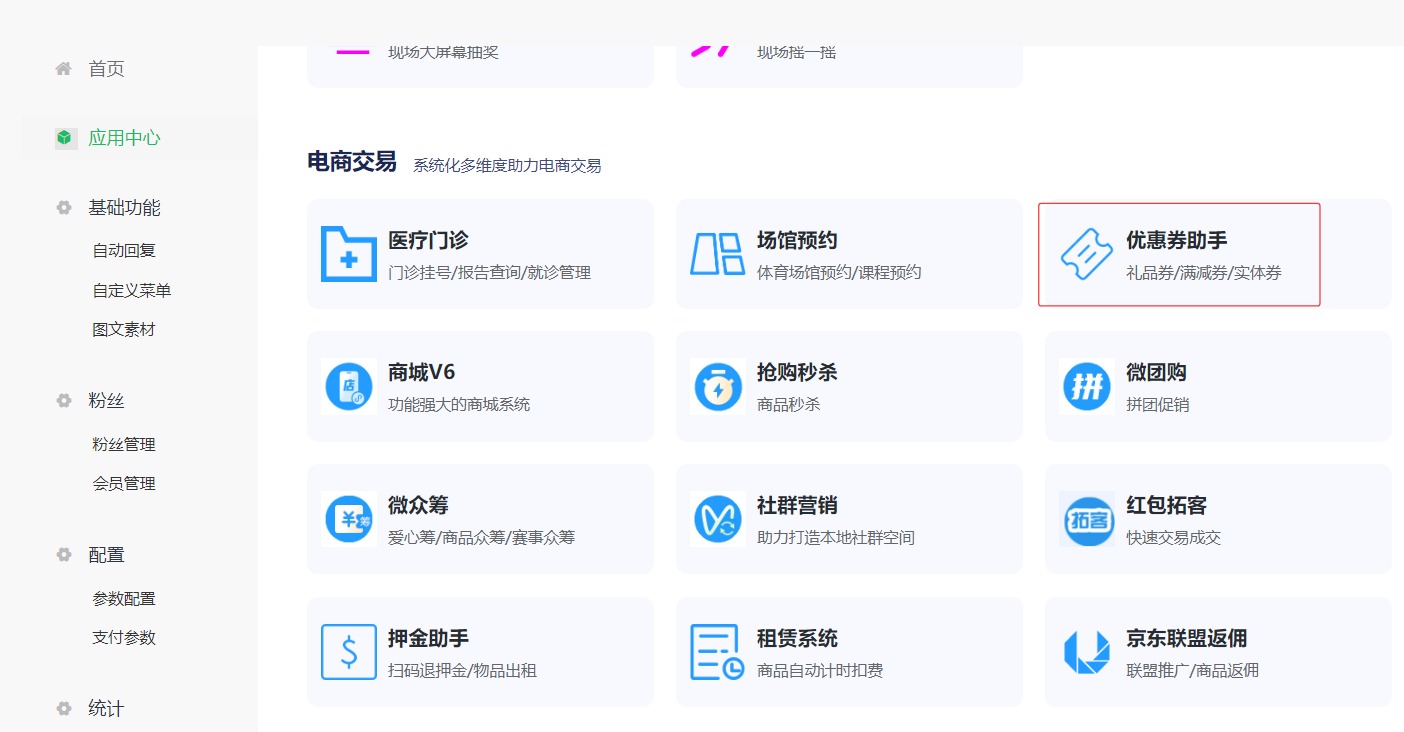Collapse the 配置 sidebar section

coord(106,555)
